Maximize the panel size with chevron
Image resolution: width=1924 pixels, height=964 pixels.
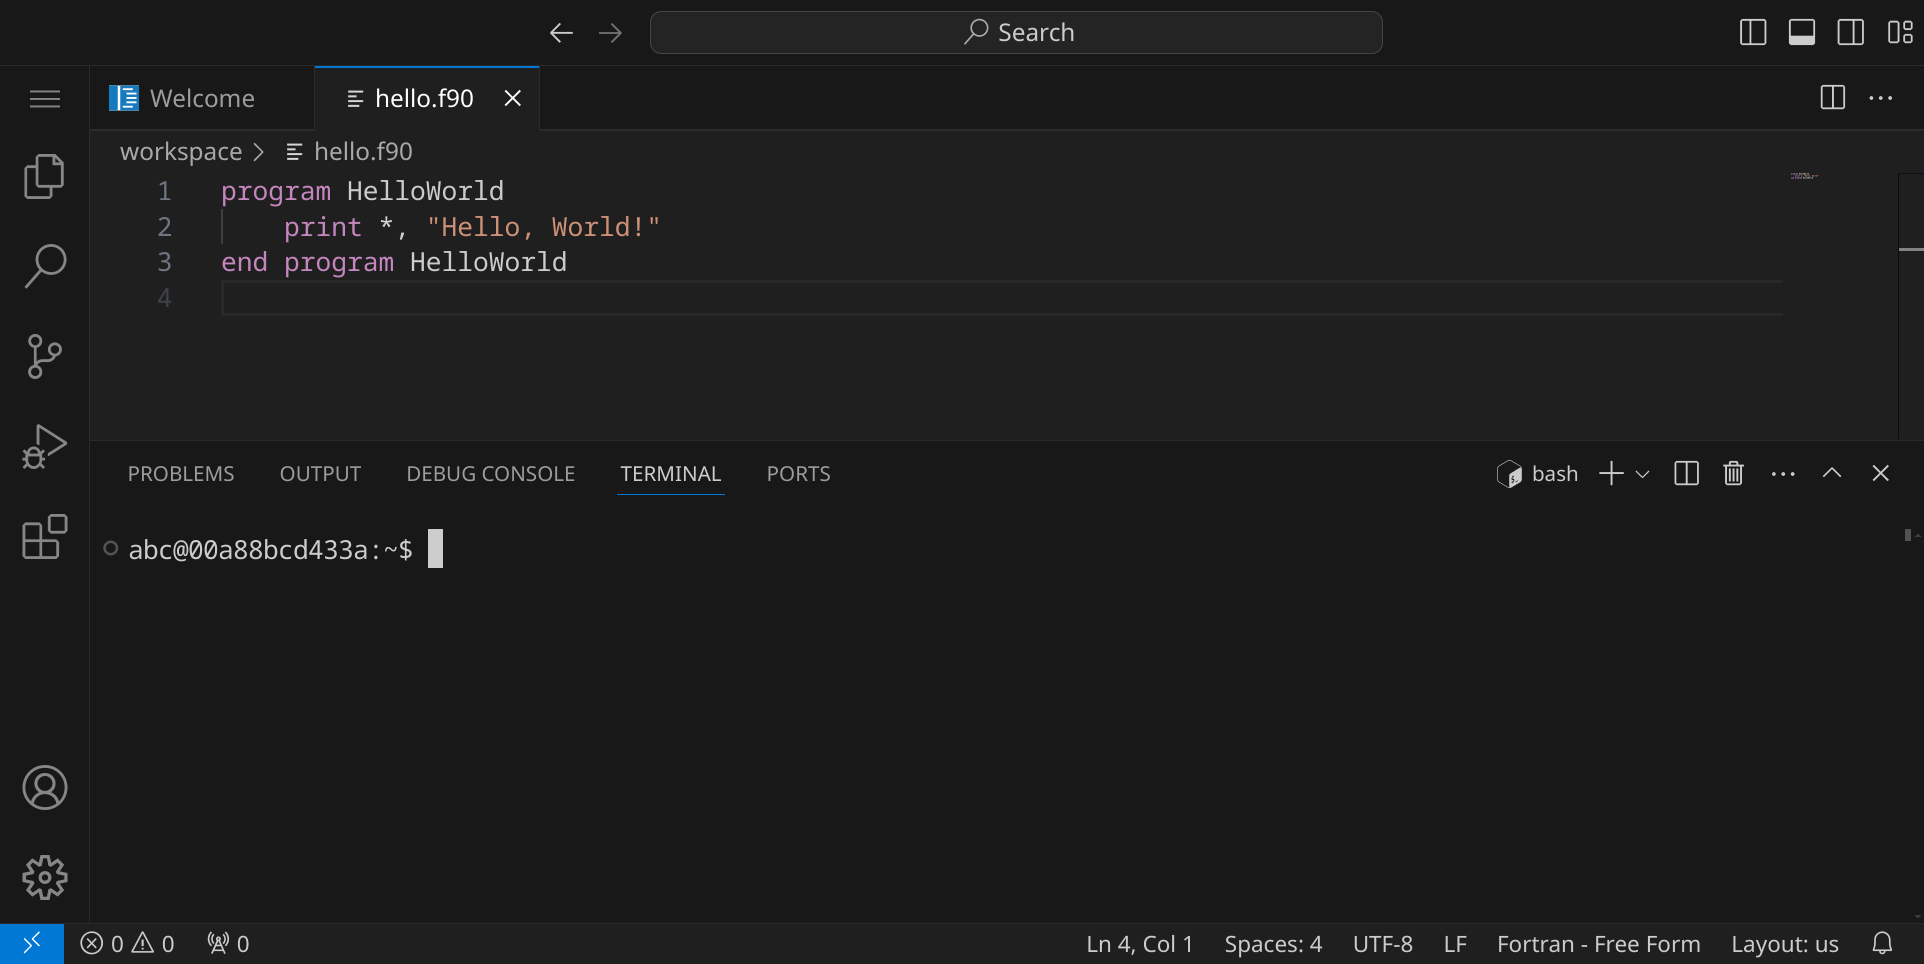(x=1831, y=474)
